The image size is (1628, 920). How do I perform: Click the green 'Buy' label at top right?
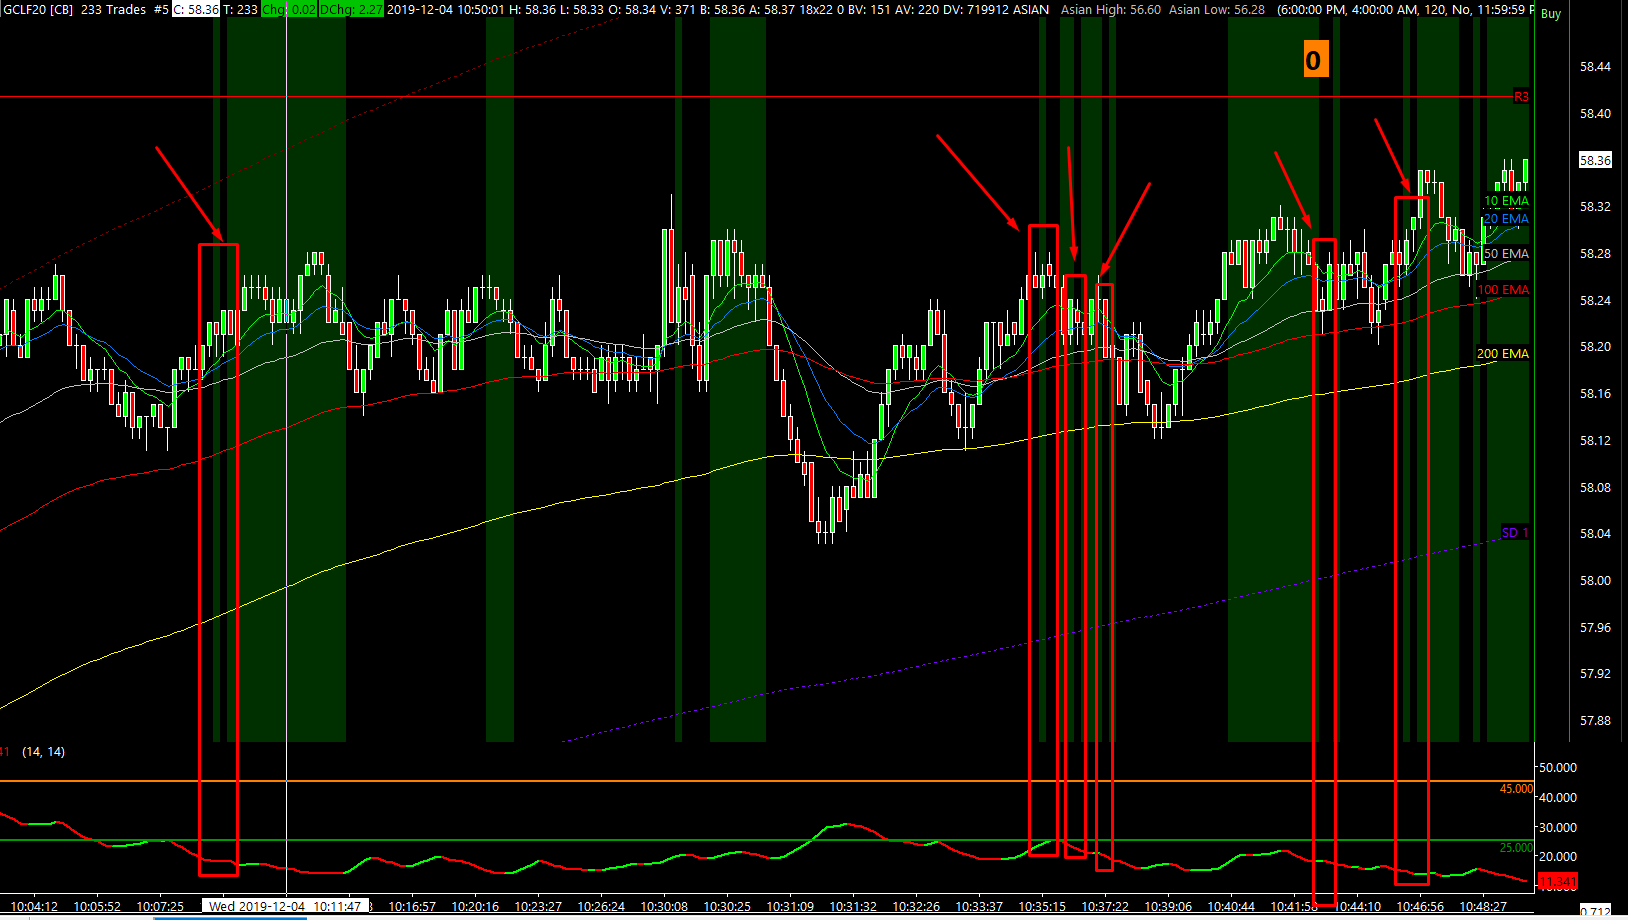1551,13
